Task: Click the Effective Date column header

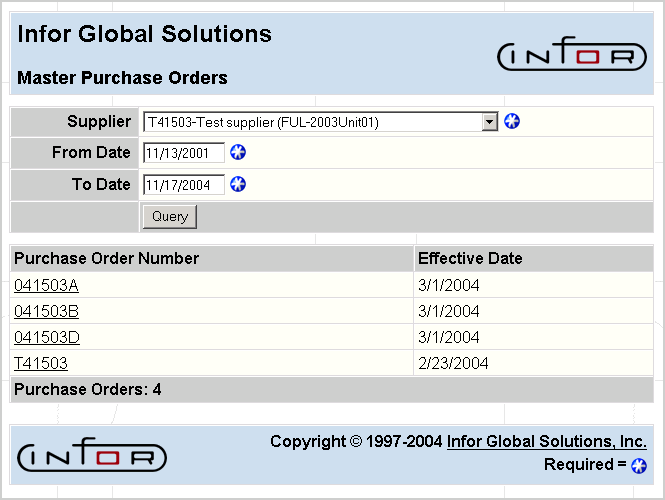Action: pyautogui.click(x=470, y=259)
